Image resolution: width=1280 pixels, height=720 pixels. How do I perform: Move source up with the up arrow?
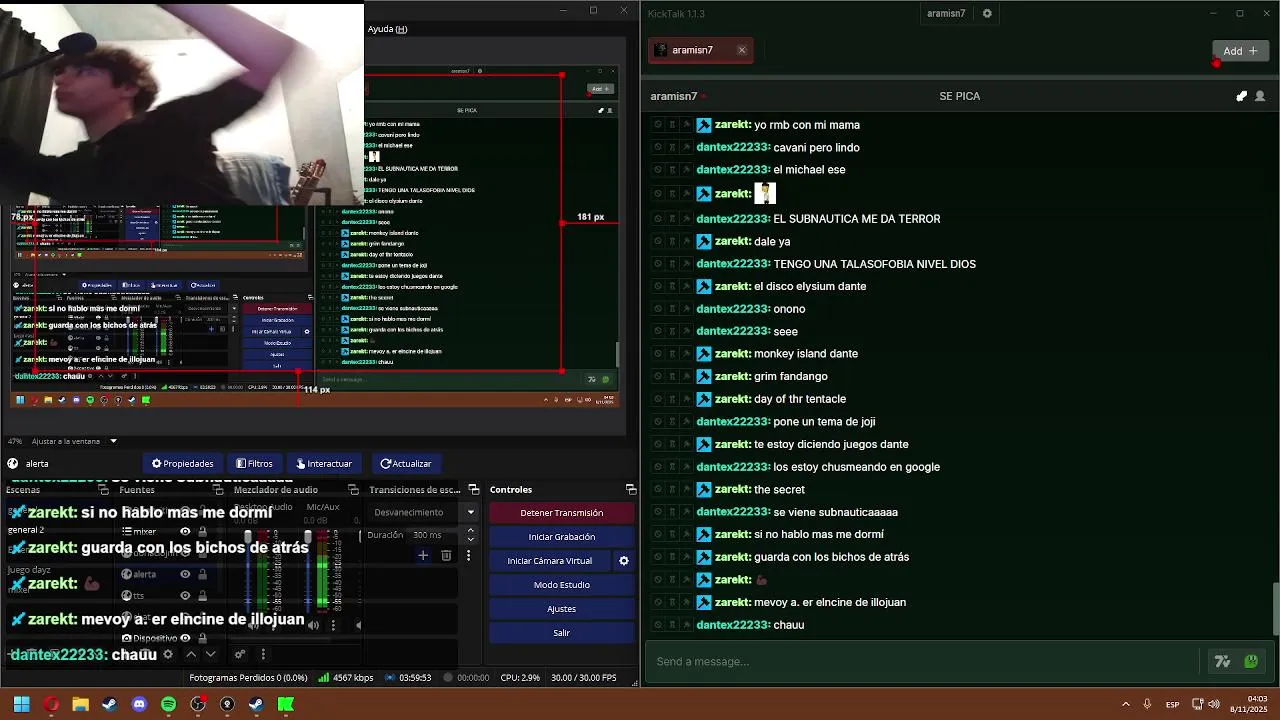[190, 654]
